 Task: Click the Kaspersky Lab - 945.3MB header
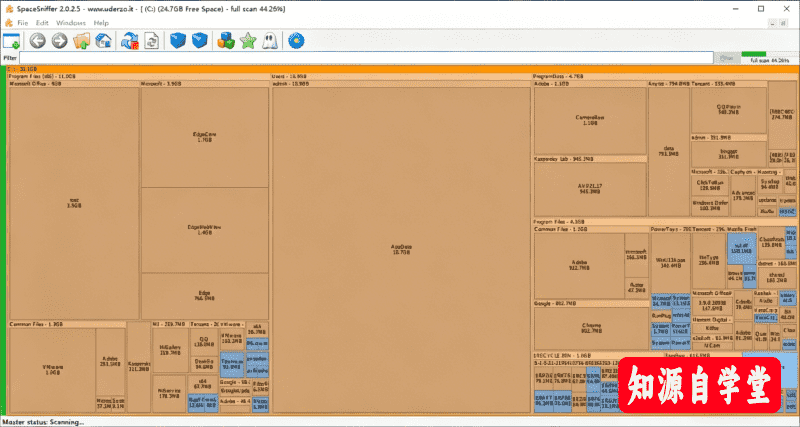pos(590,159)
